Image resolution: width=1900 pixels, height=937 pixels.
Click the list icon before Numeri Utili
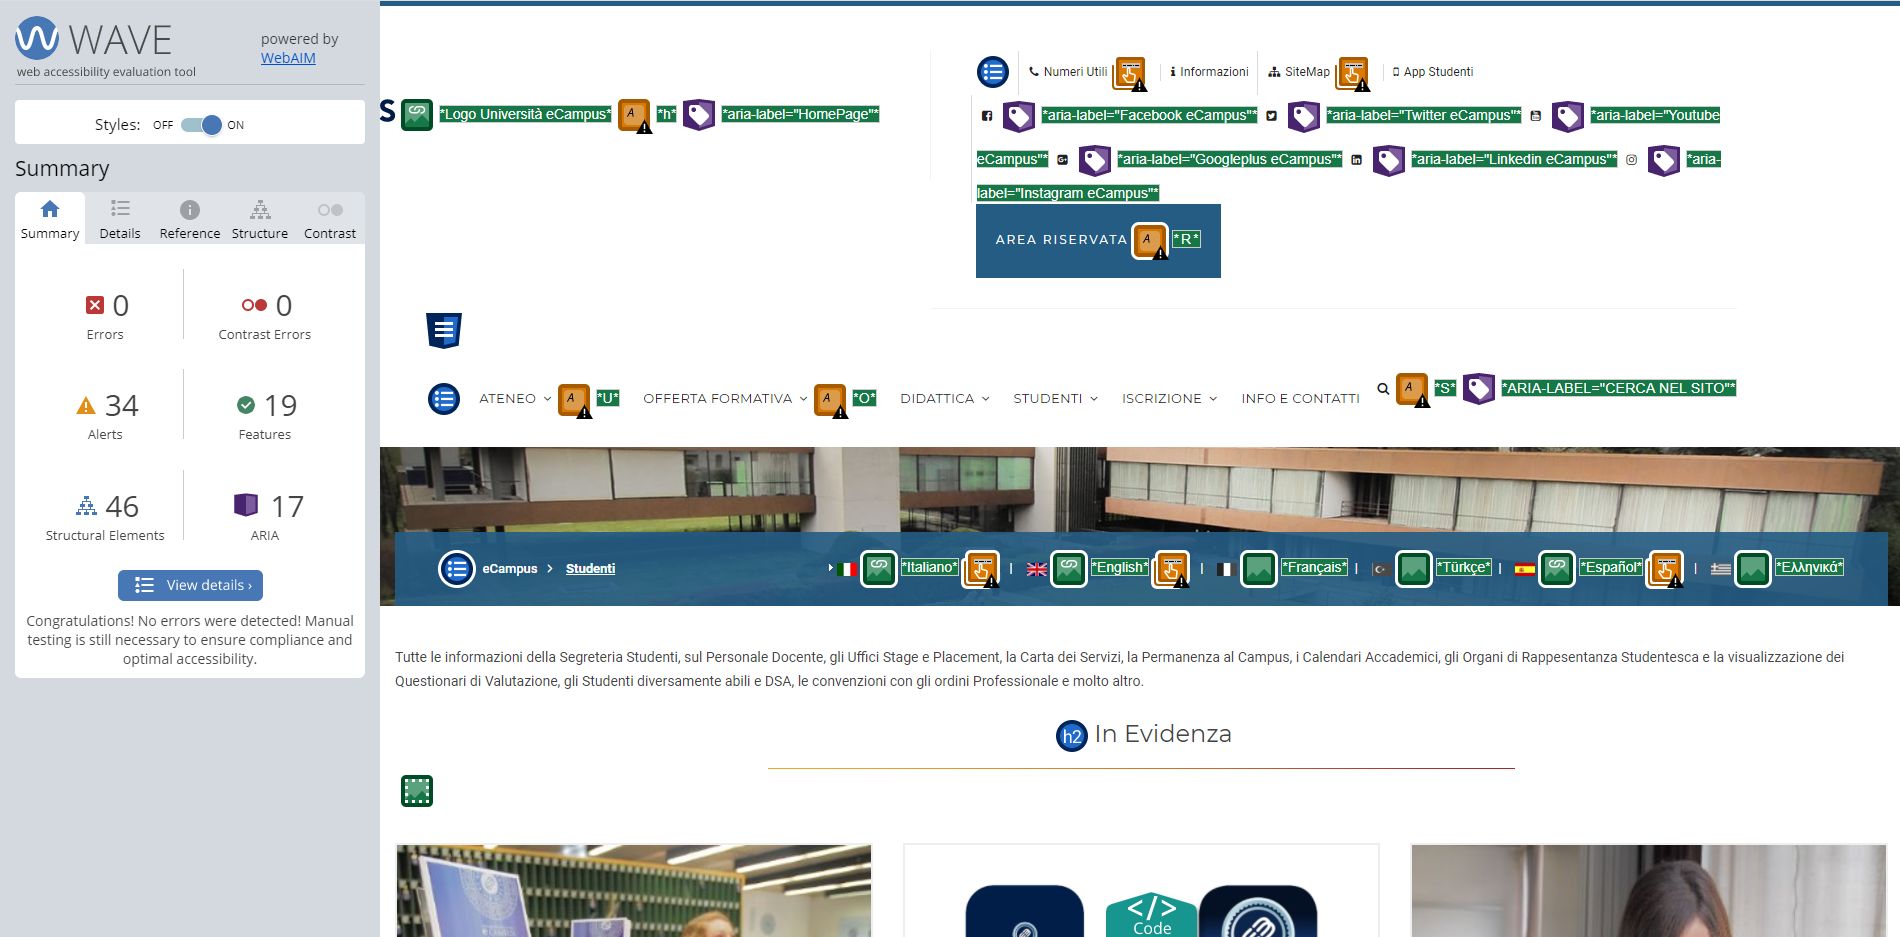(993, 72)
